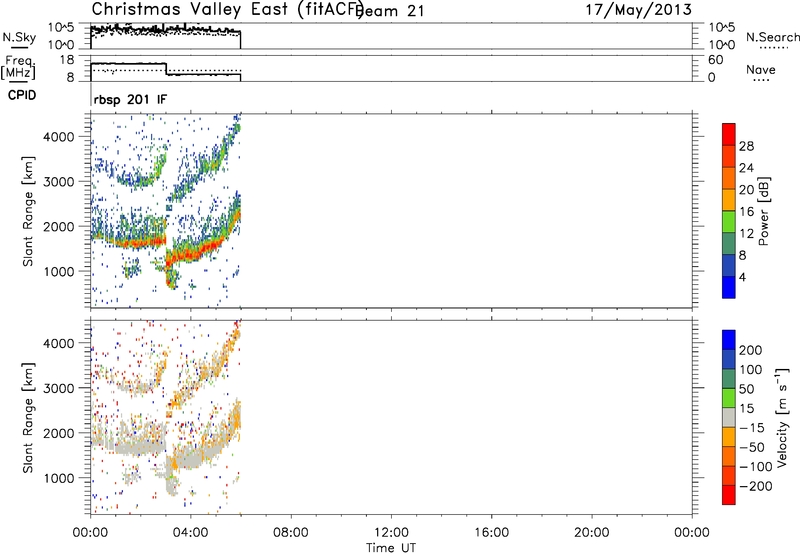
Task: Click the red top of power colorbar
Action: pyautogui.click(x=729, y=134)
